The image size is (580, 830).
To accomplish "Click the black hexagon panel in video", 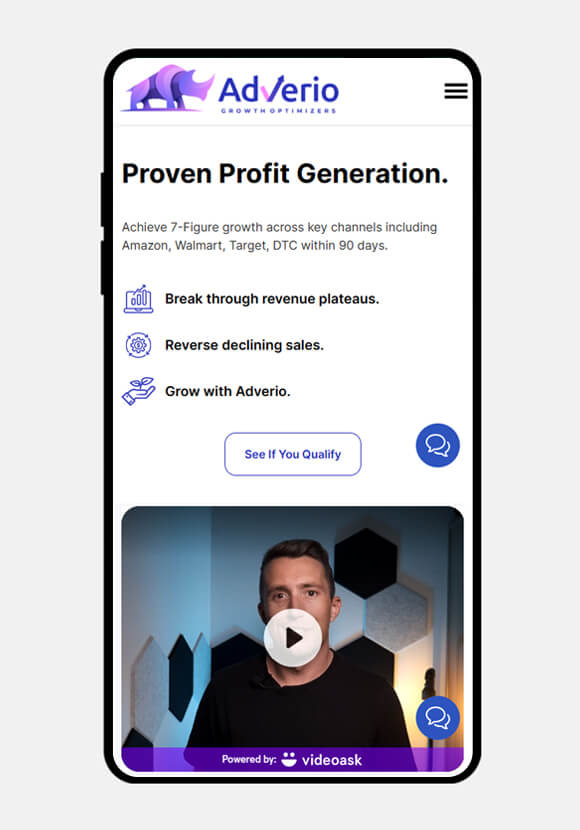I will click(x=366, y=563).
